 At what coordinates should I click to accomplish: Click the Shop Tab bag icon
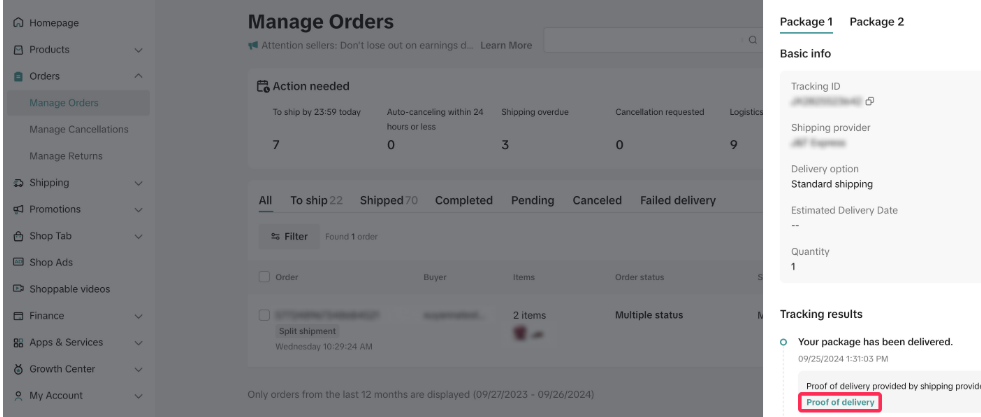point(18,236)
